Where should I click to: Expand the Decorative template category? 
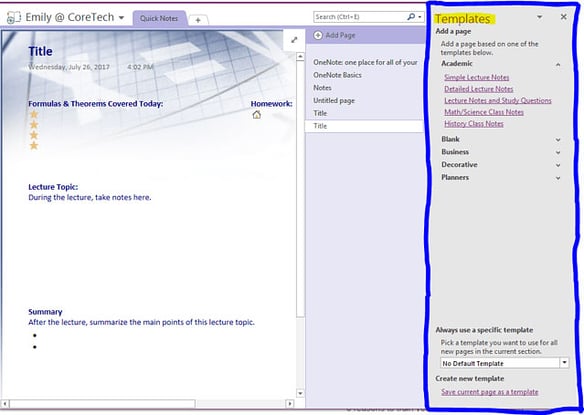[x=558, y=165]
